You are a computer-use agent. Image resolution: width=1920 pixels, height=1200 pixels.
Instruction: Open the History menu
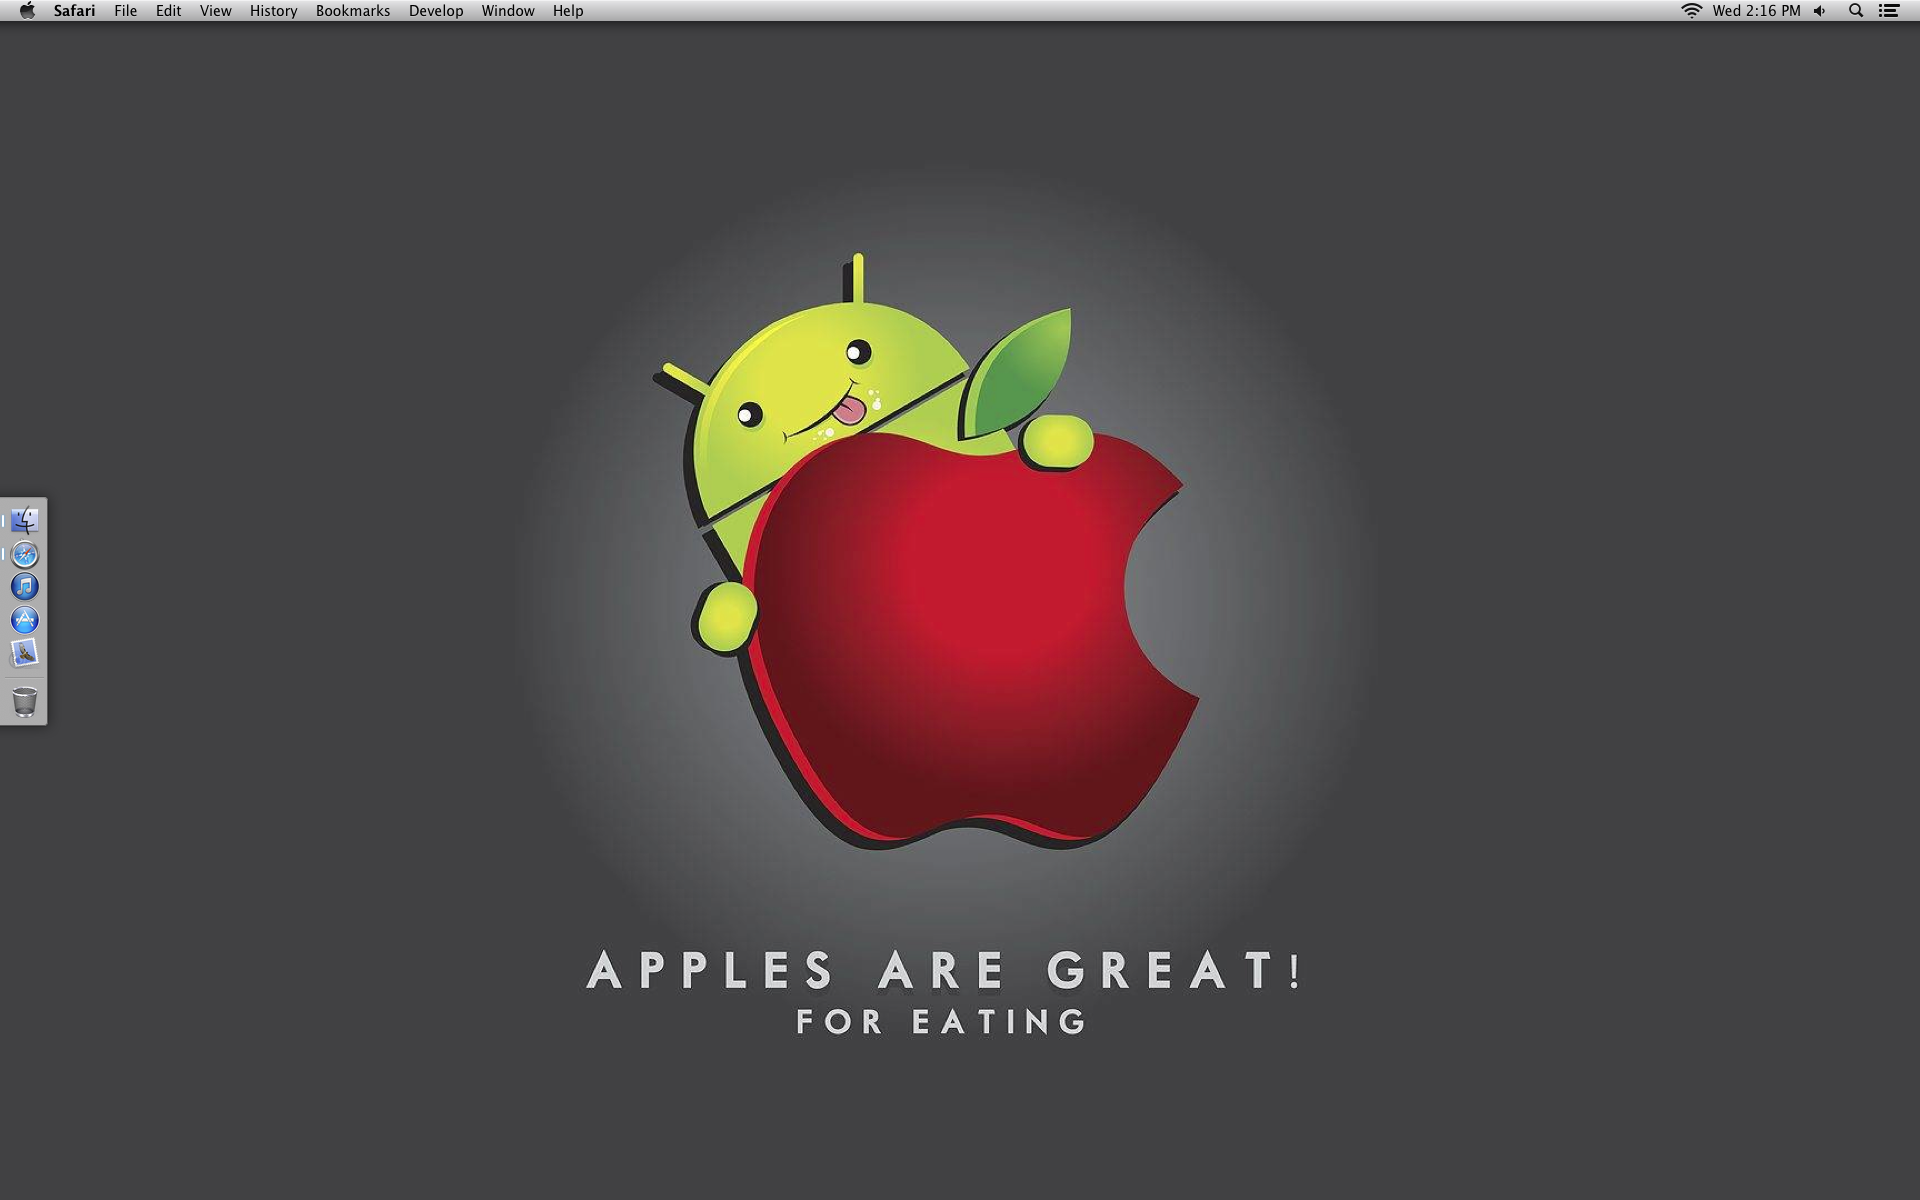pyautogui.click(x=273, y=11)
